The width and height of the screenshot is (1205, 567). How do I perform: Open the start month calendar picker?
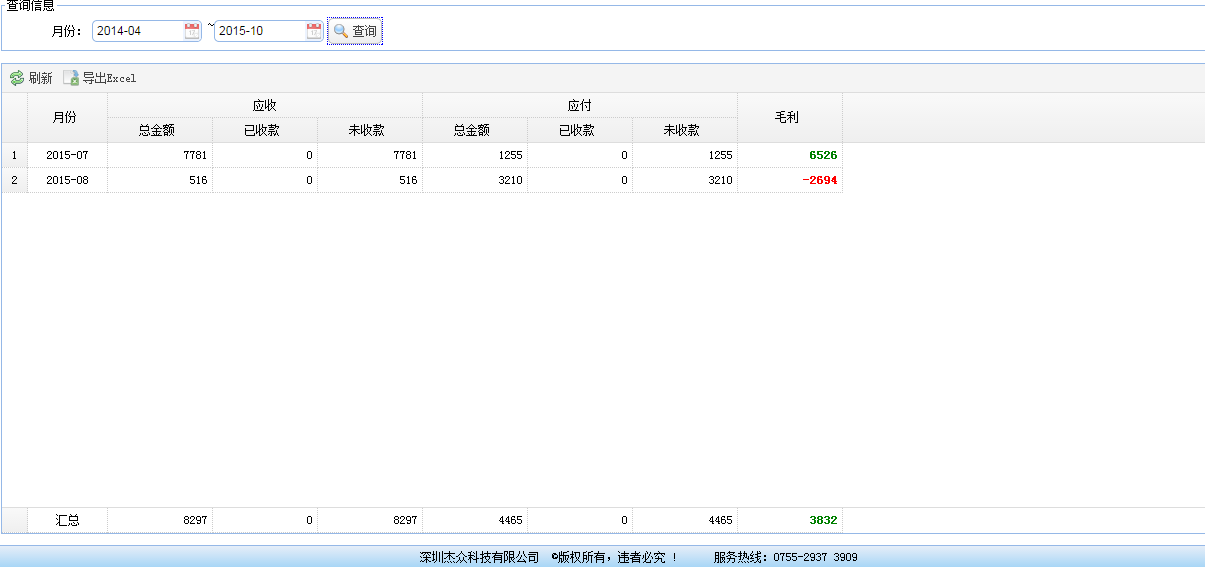click(192, 32)
